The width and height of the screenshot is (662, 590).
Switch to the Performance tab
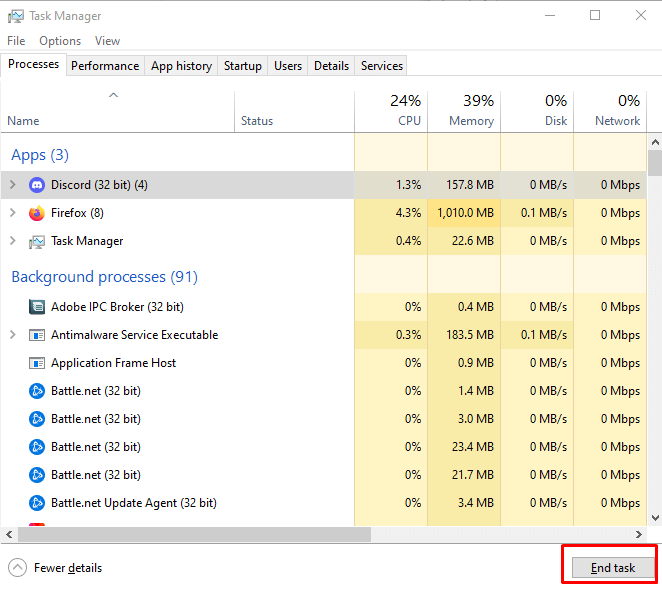[x=105, y=66]
